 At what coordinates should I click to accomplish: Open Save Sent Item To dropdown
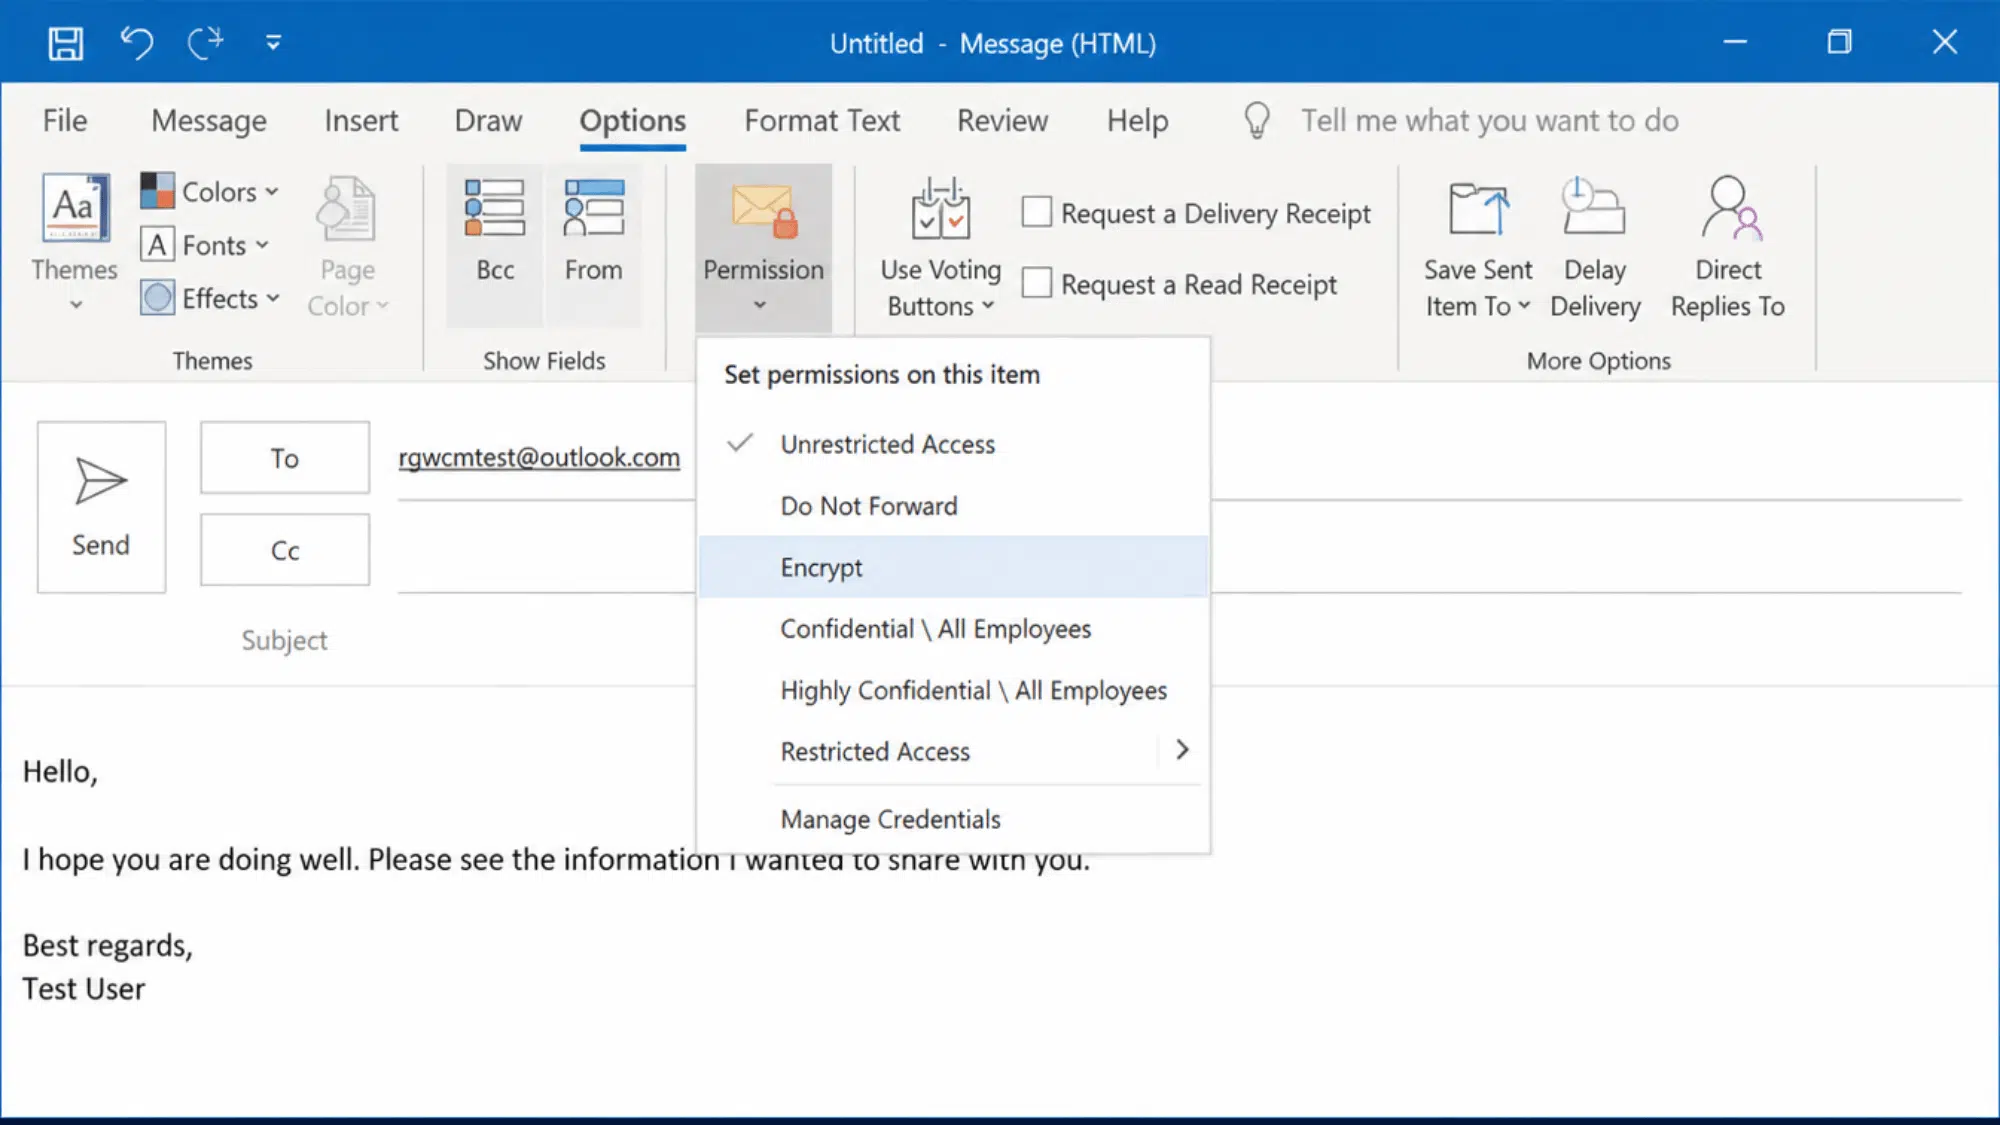click(1478, 246)
